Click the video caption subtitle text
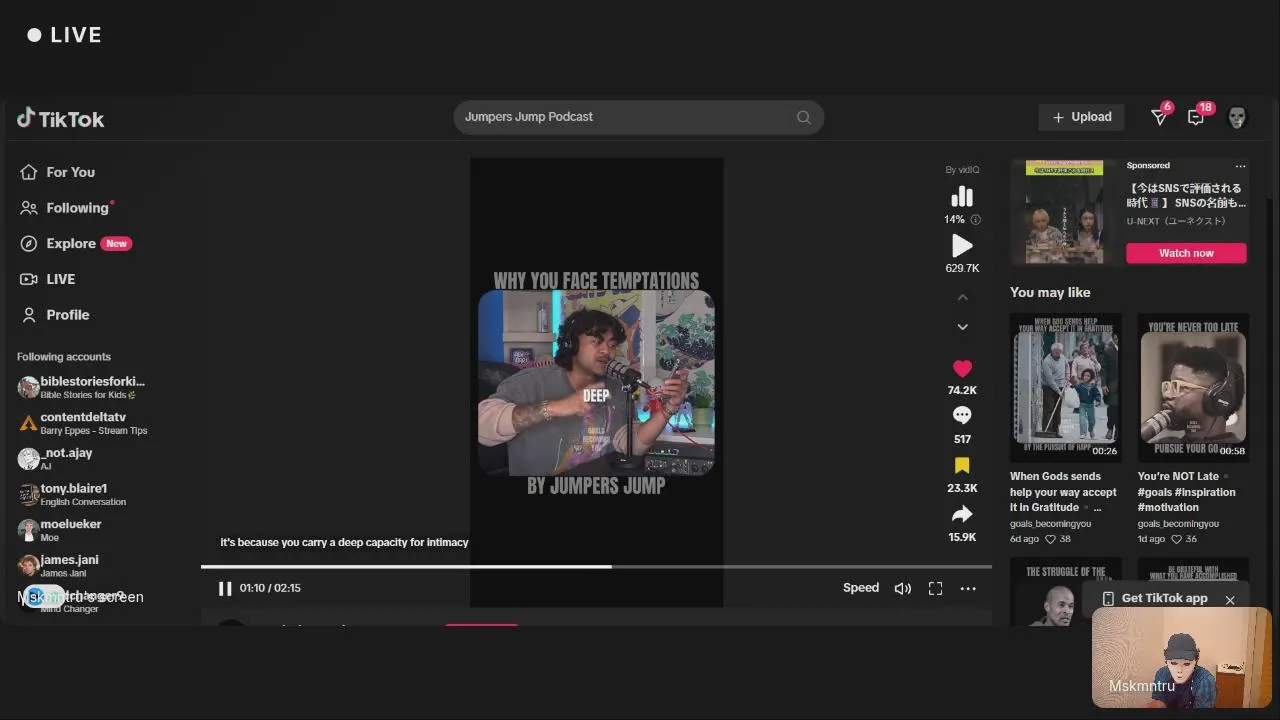1280x720 pixels. tap(344, 542)
